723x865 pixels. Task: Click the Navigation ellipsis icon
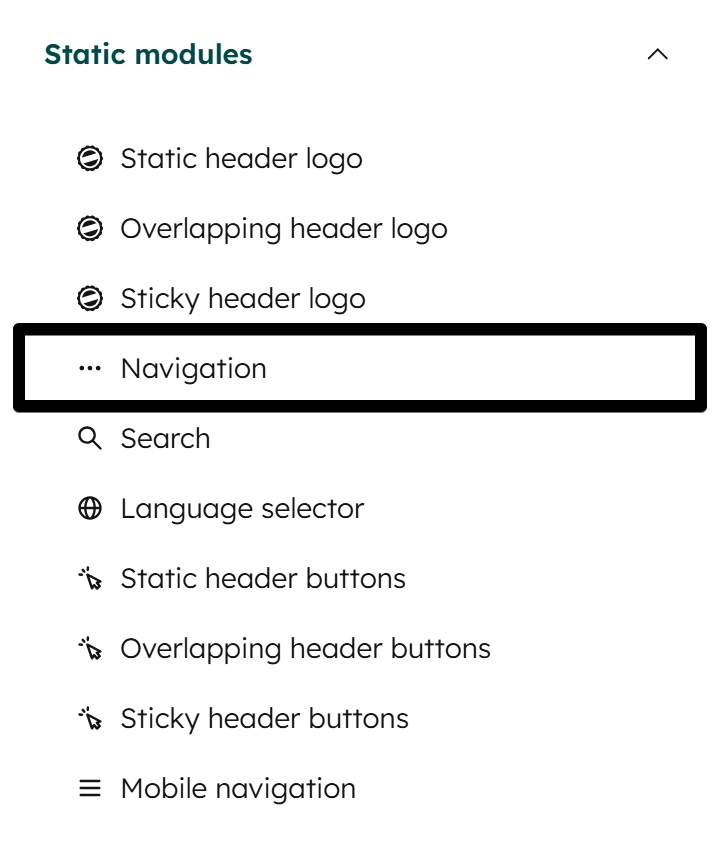pyautogui.click(x=91, y=368)
